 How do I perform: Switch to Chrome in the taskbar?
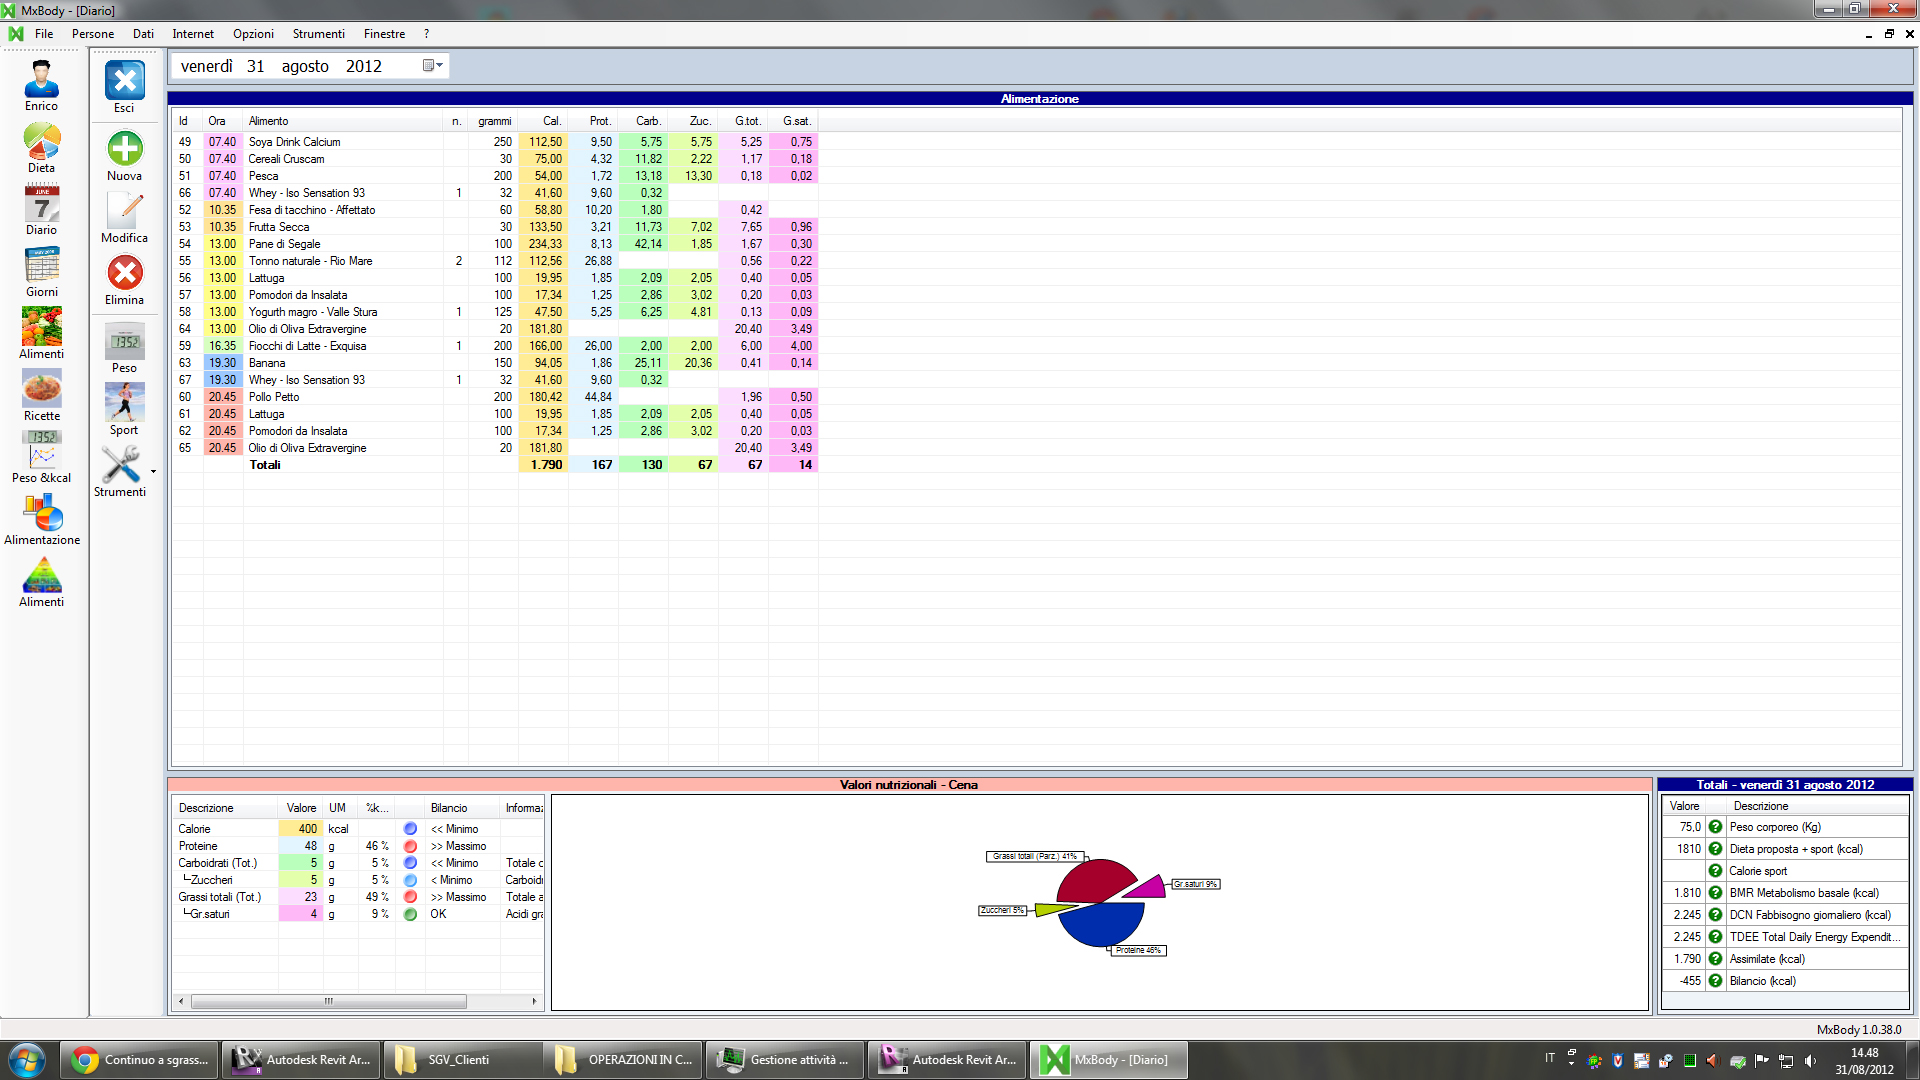(x=139, y=1060)
